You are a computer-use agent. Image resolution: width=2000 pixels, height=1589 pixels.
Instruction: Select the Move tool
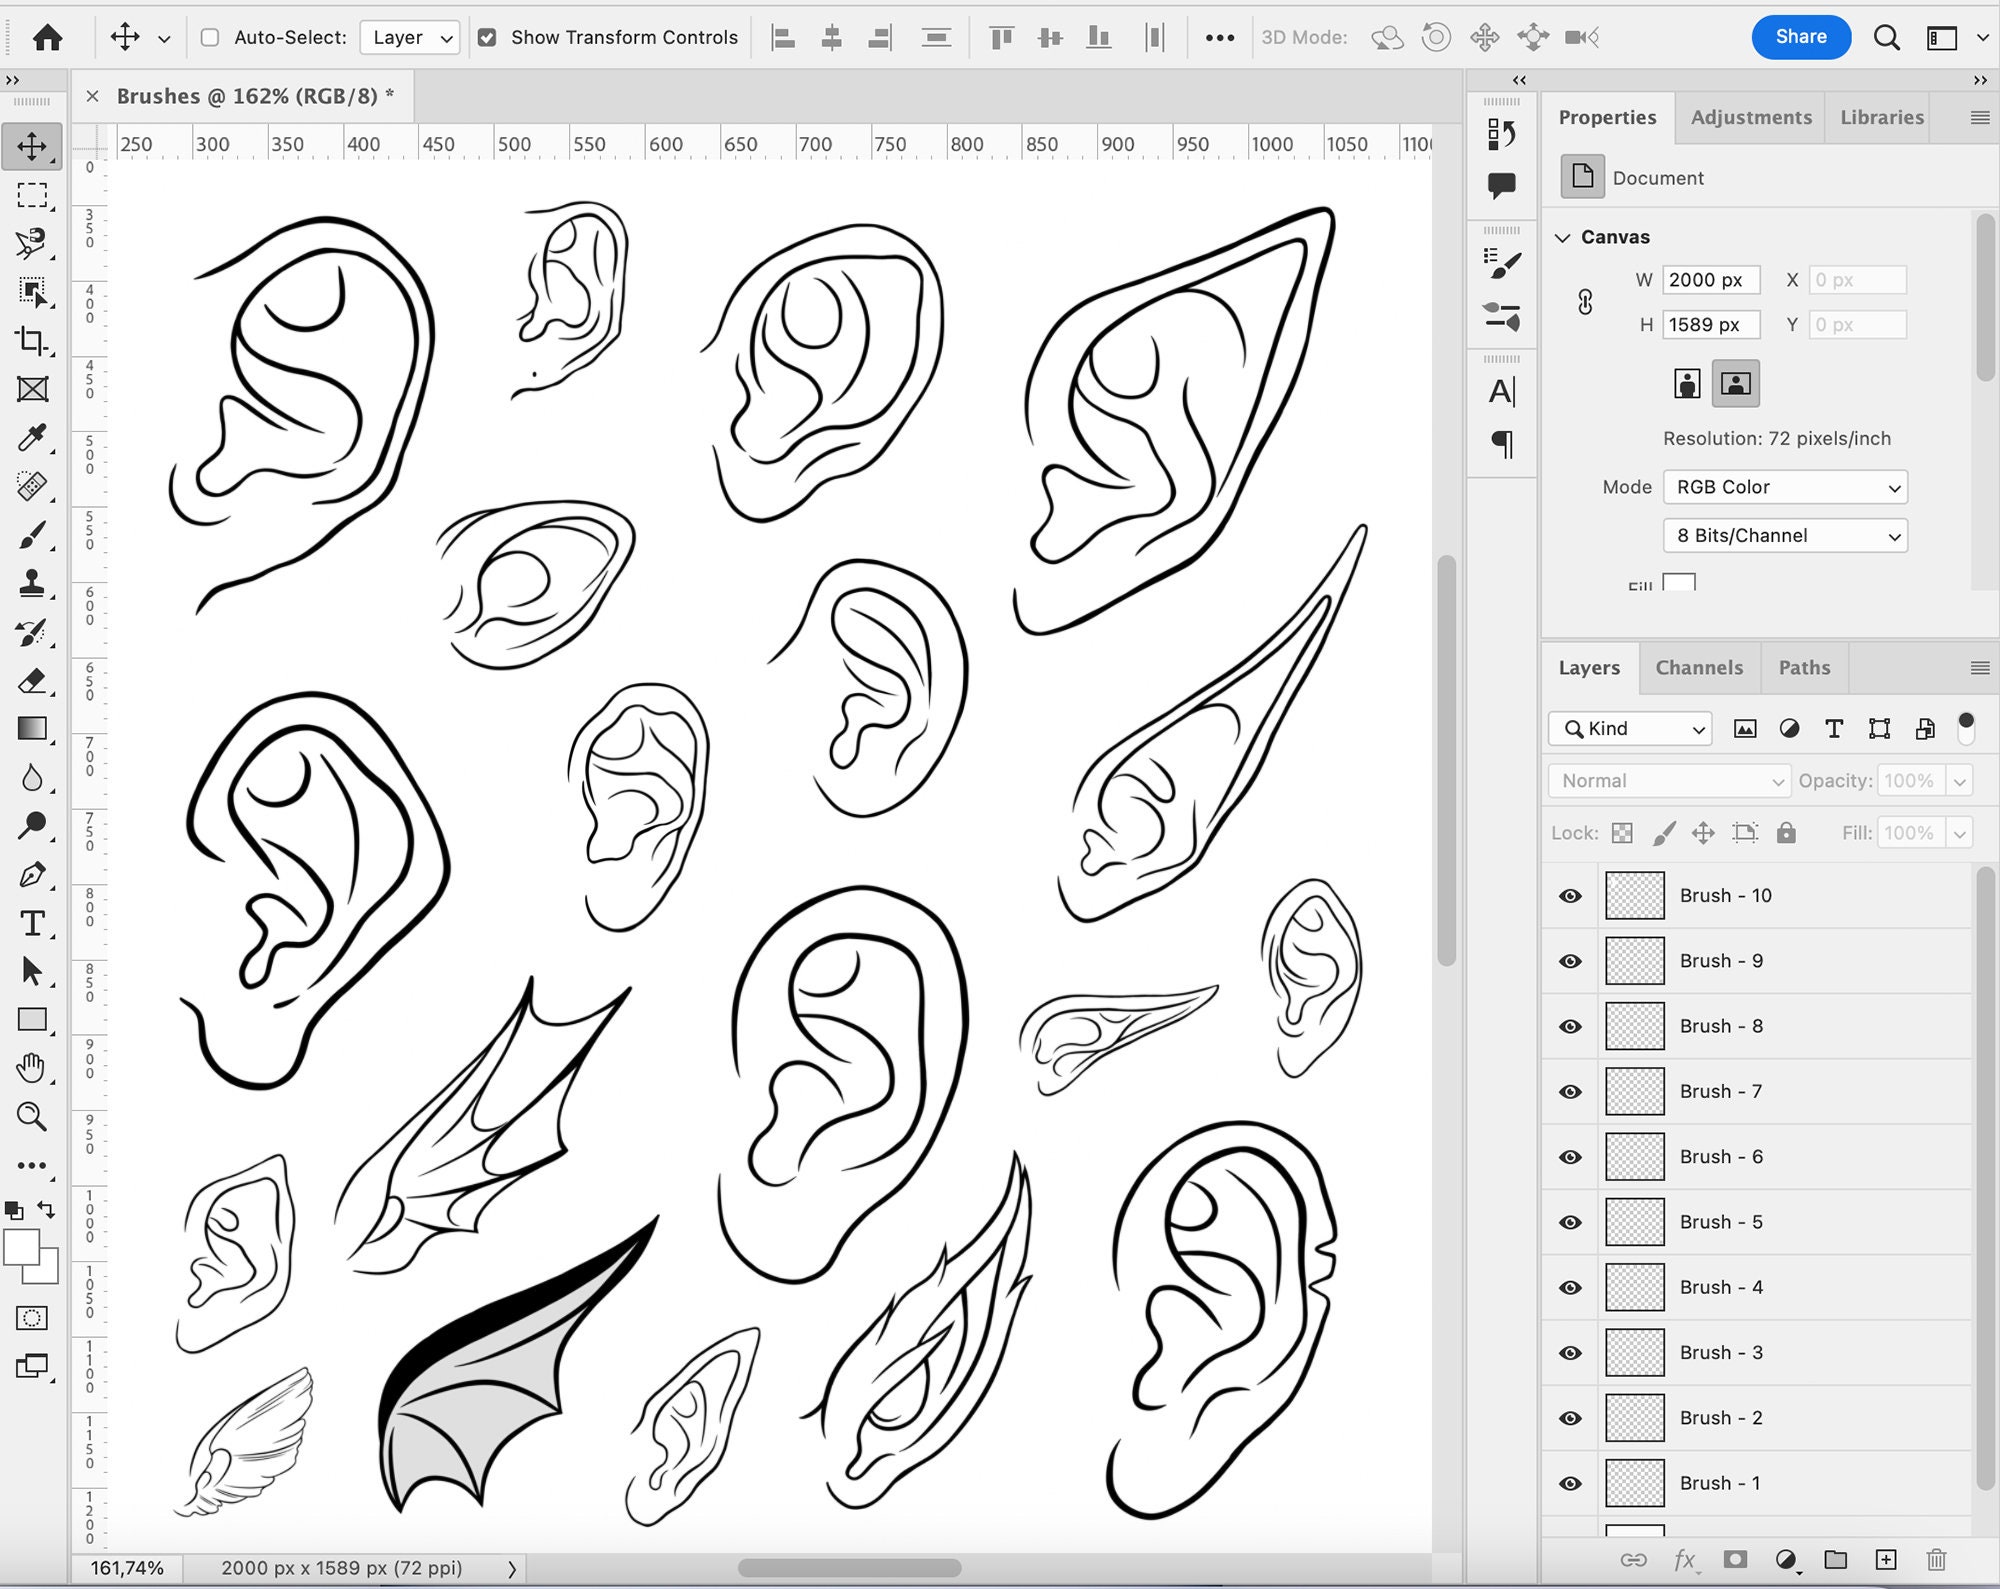click(33, 145)
